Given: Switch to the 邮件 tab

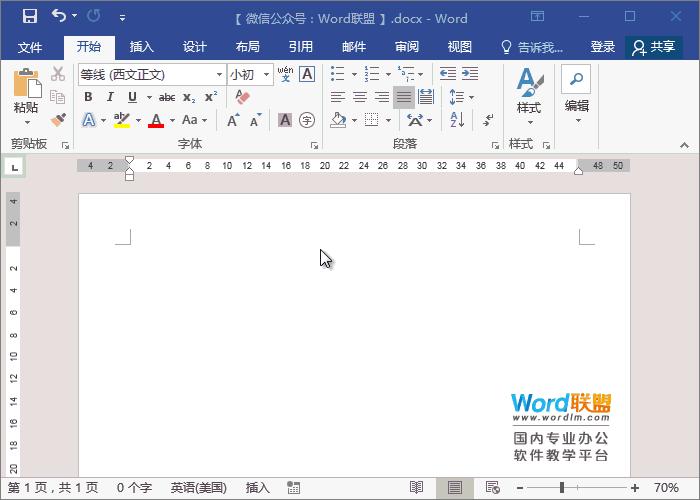Looking at the screenshot, I should pos(354,47).
